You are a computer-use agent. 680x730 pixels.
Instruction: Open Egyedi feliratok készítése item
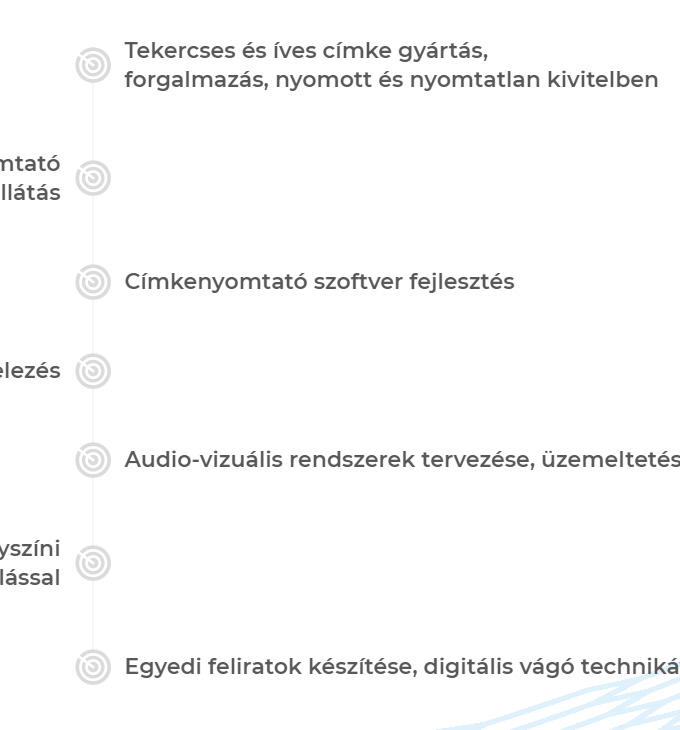[402, 667]
